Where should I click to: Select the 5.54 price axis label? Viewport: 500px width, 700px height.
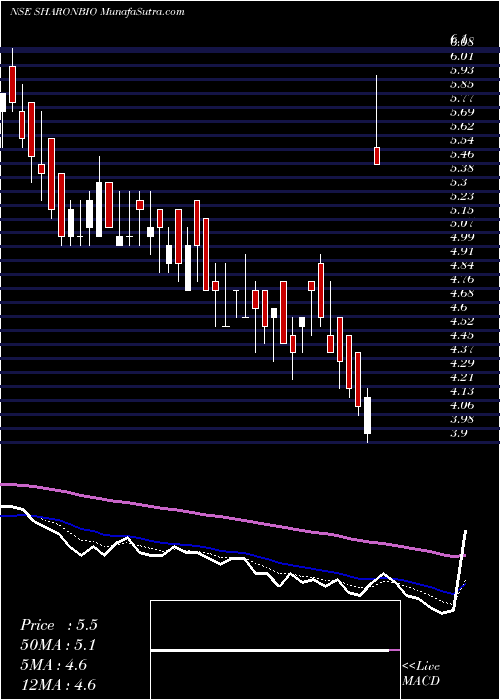point(462,140)
